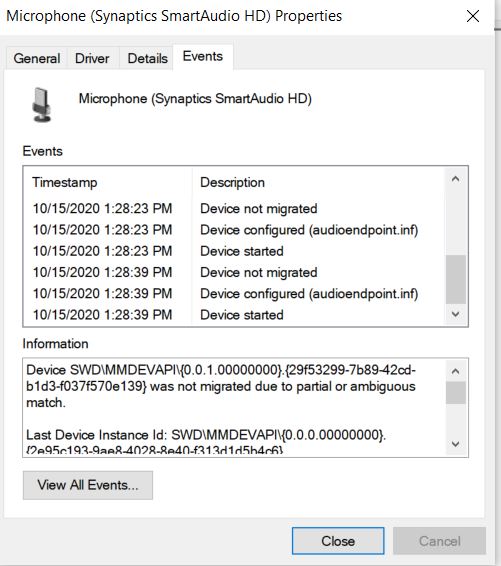Image resolution: width=501 pixels, height=566 pixels.
Task: Click Information box scroll down arrow
Action: (456, 444)
